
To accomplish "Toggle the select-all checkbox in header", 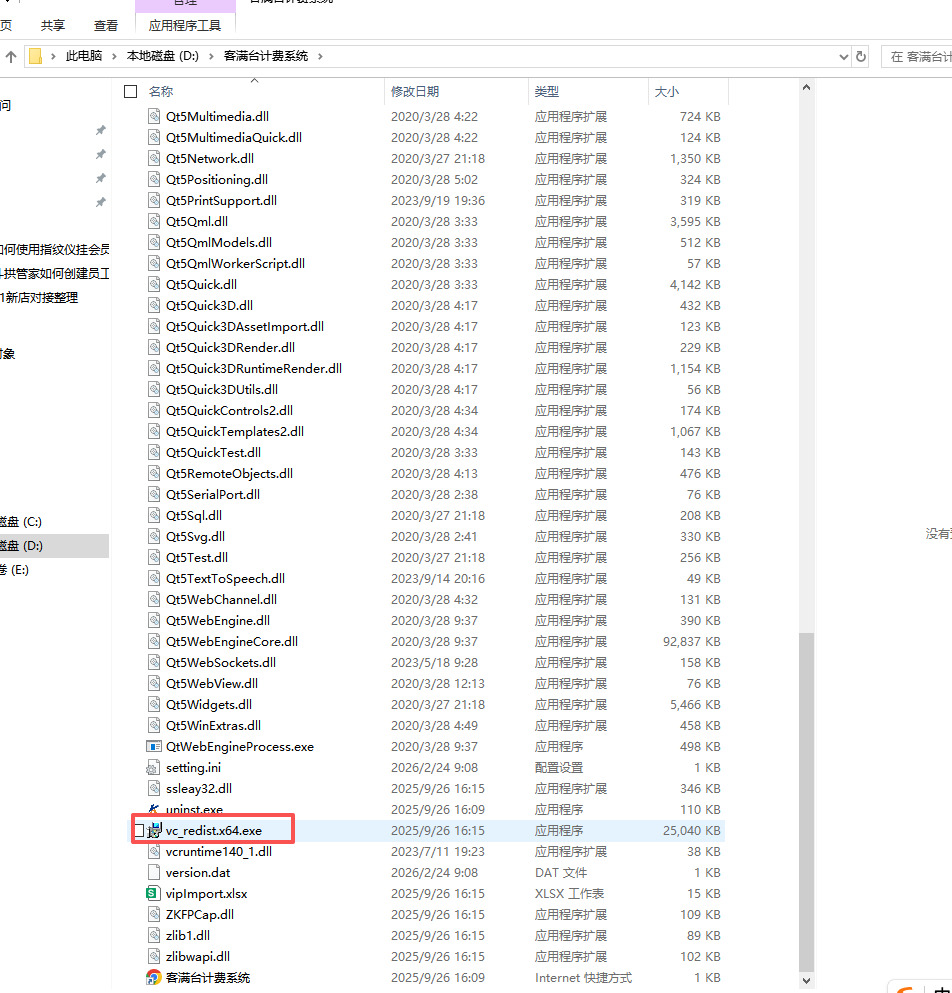I will click(x=130, y=91).
